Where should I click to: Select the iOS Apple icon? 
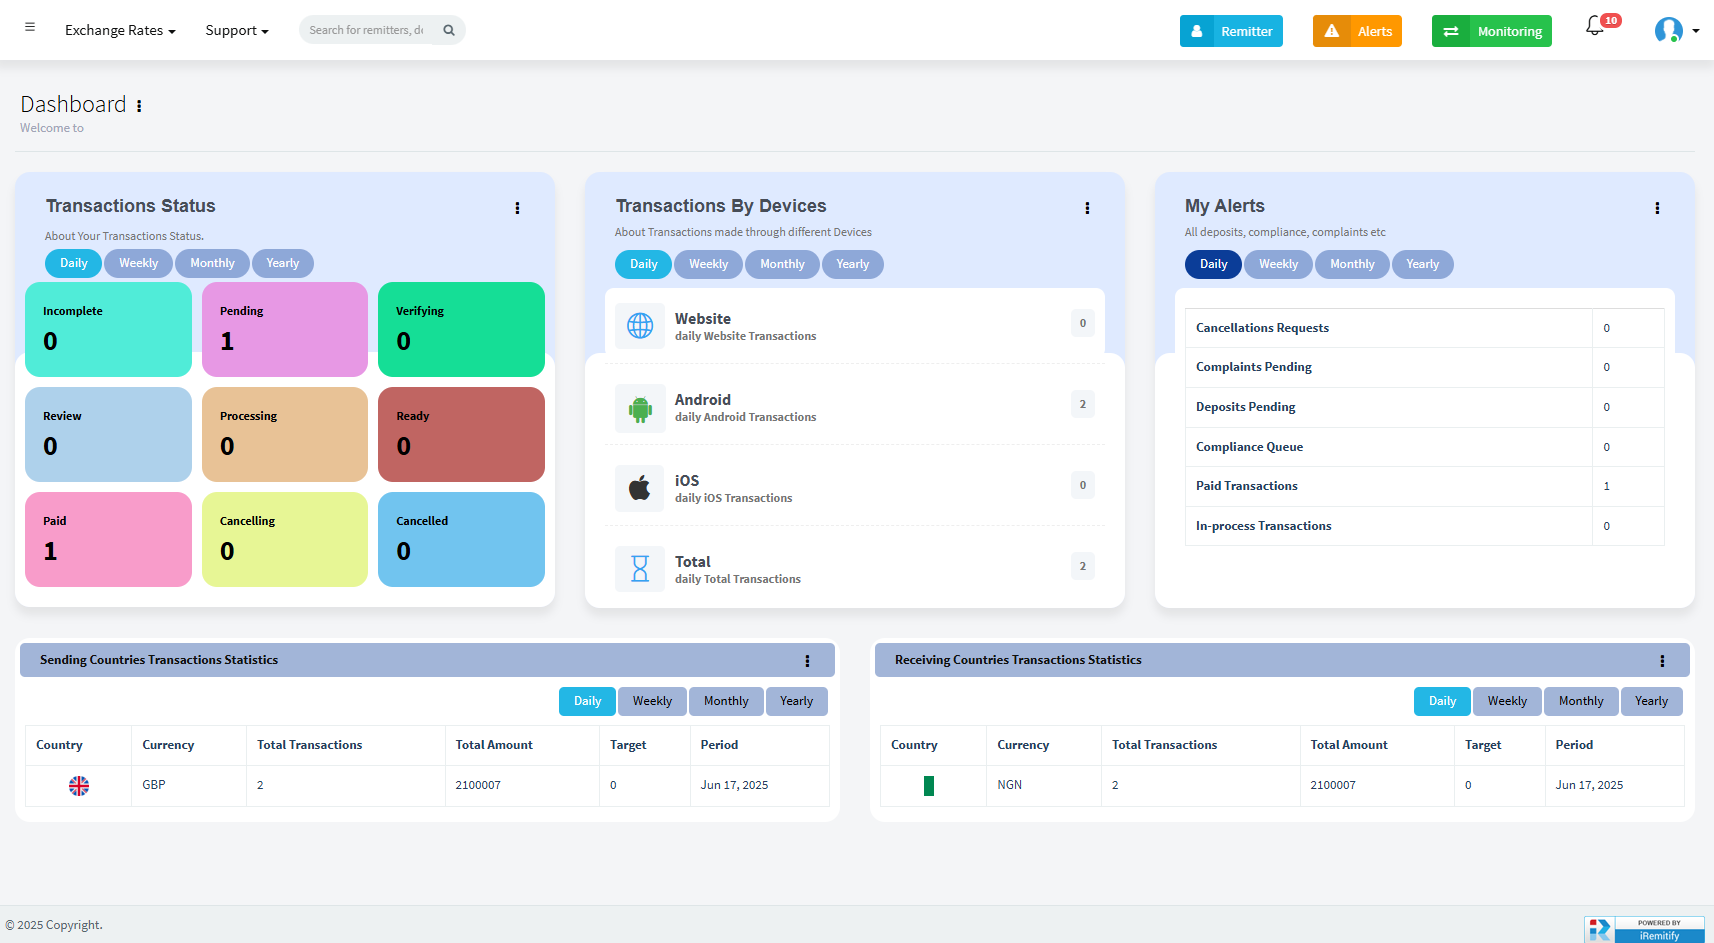click(x=640, y=488)
